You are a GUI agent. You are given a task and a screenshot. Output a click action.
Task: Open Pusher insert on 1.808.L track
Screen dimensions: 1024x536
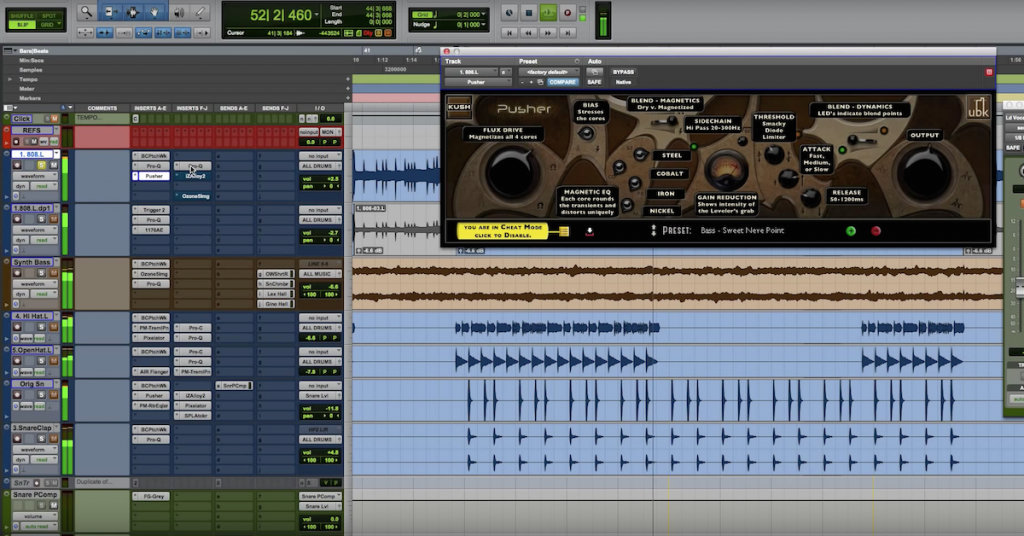point(154,176)
